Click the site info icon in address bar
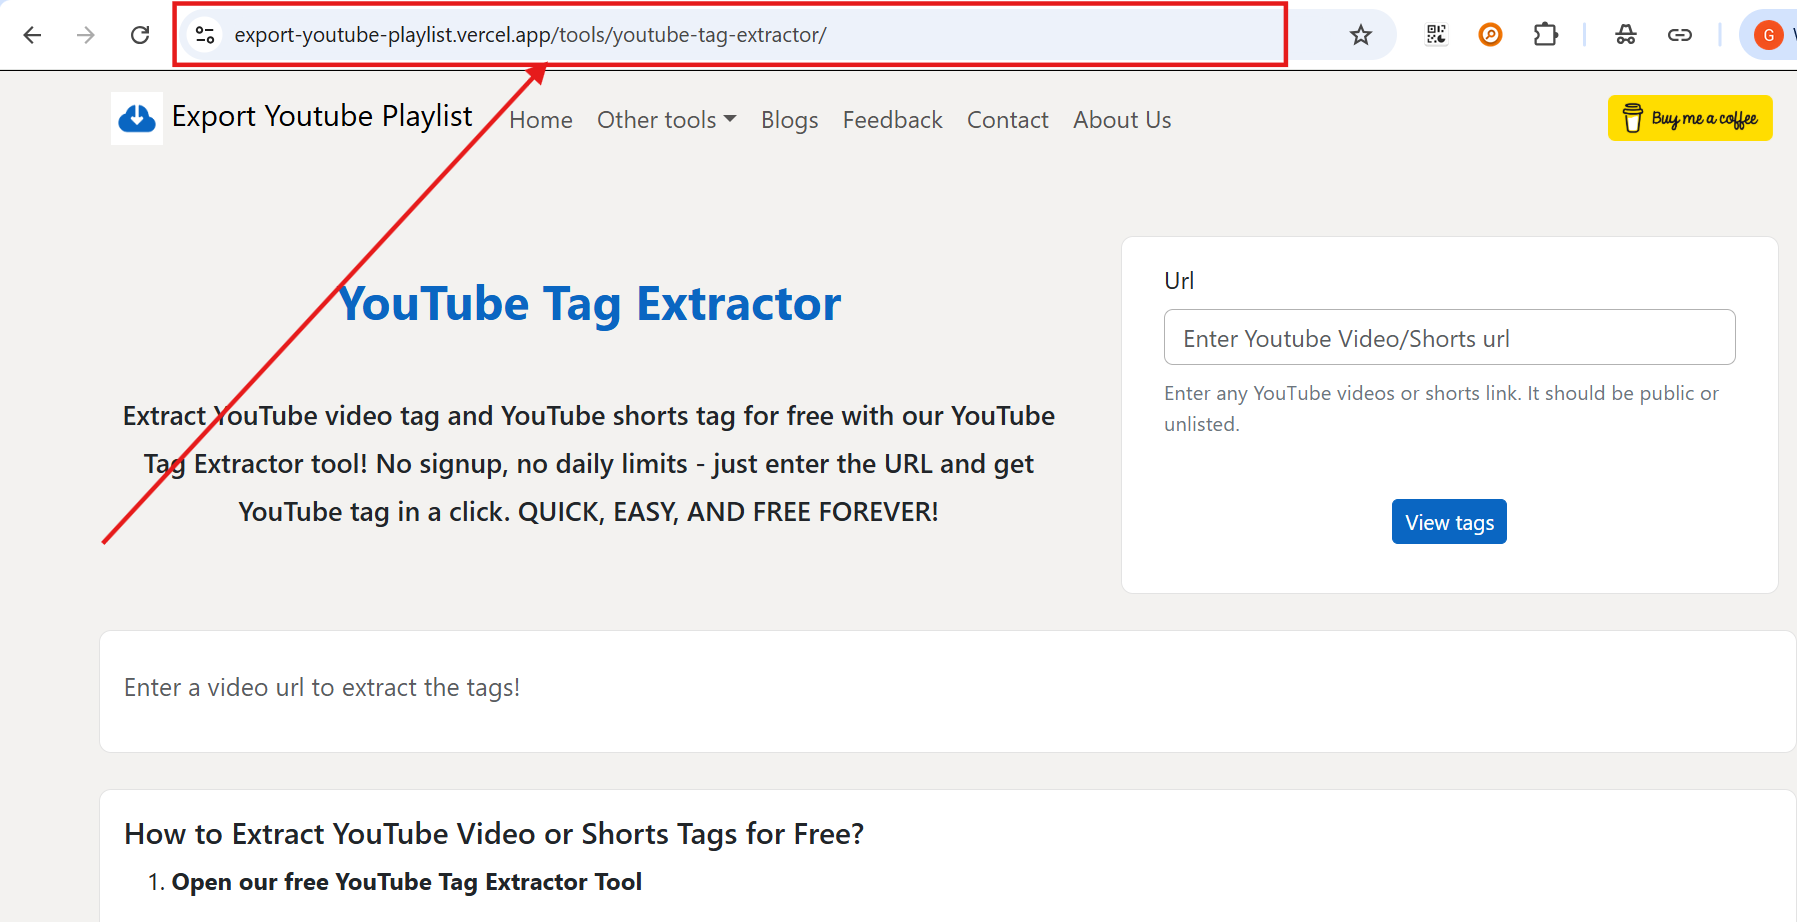The width and height of the screenshot is (1797, 922). click(x=205, y=33)
